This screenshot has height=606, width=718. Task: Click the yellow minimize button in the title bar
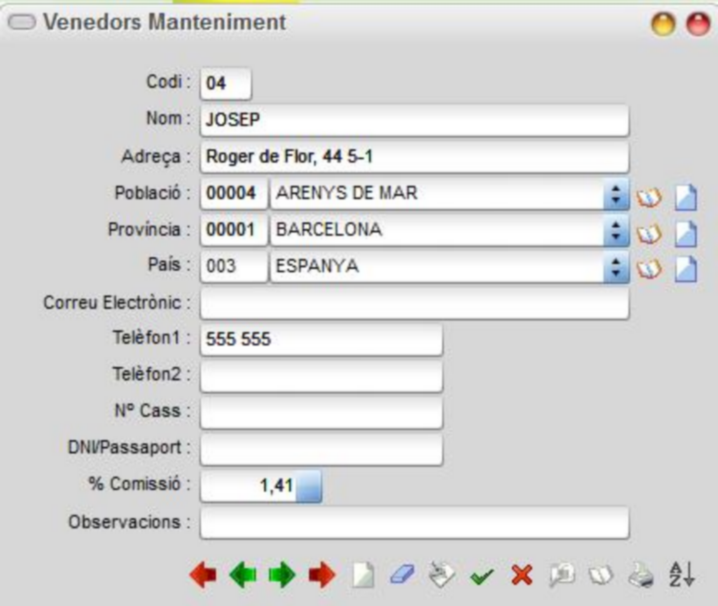[x=663, y=23]
